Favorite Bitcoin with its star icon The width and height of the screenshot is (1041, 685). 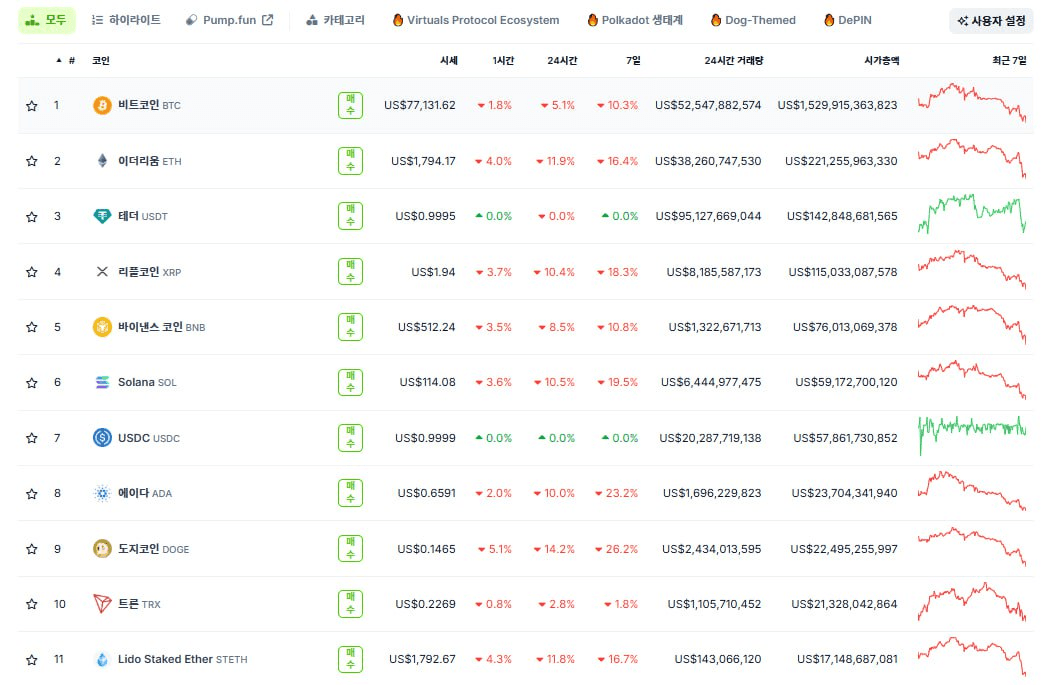[32, 106]
